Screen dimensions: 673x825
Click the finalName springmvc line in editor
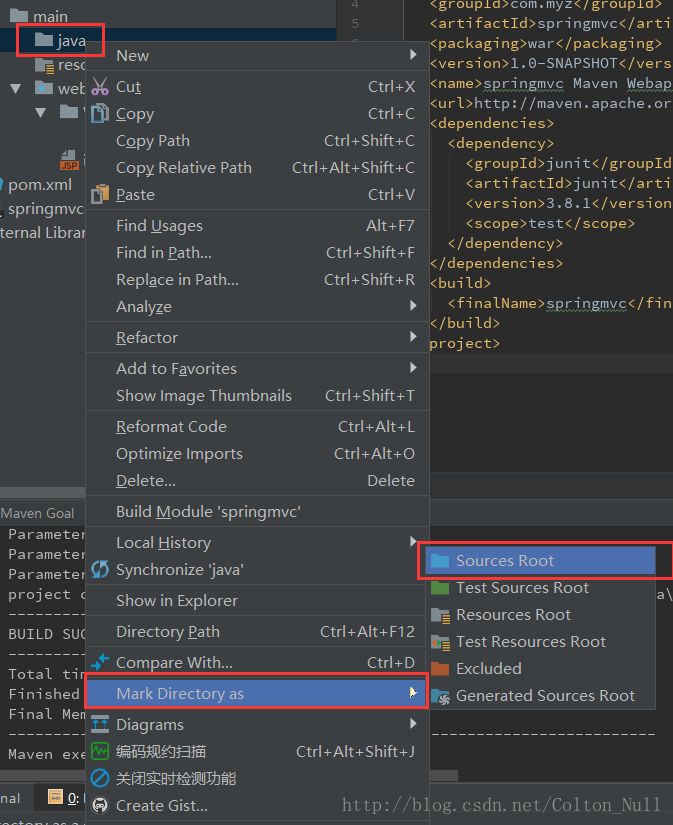pyautogui.click(x=559, y=303)
